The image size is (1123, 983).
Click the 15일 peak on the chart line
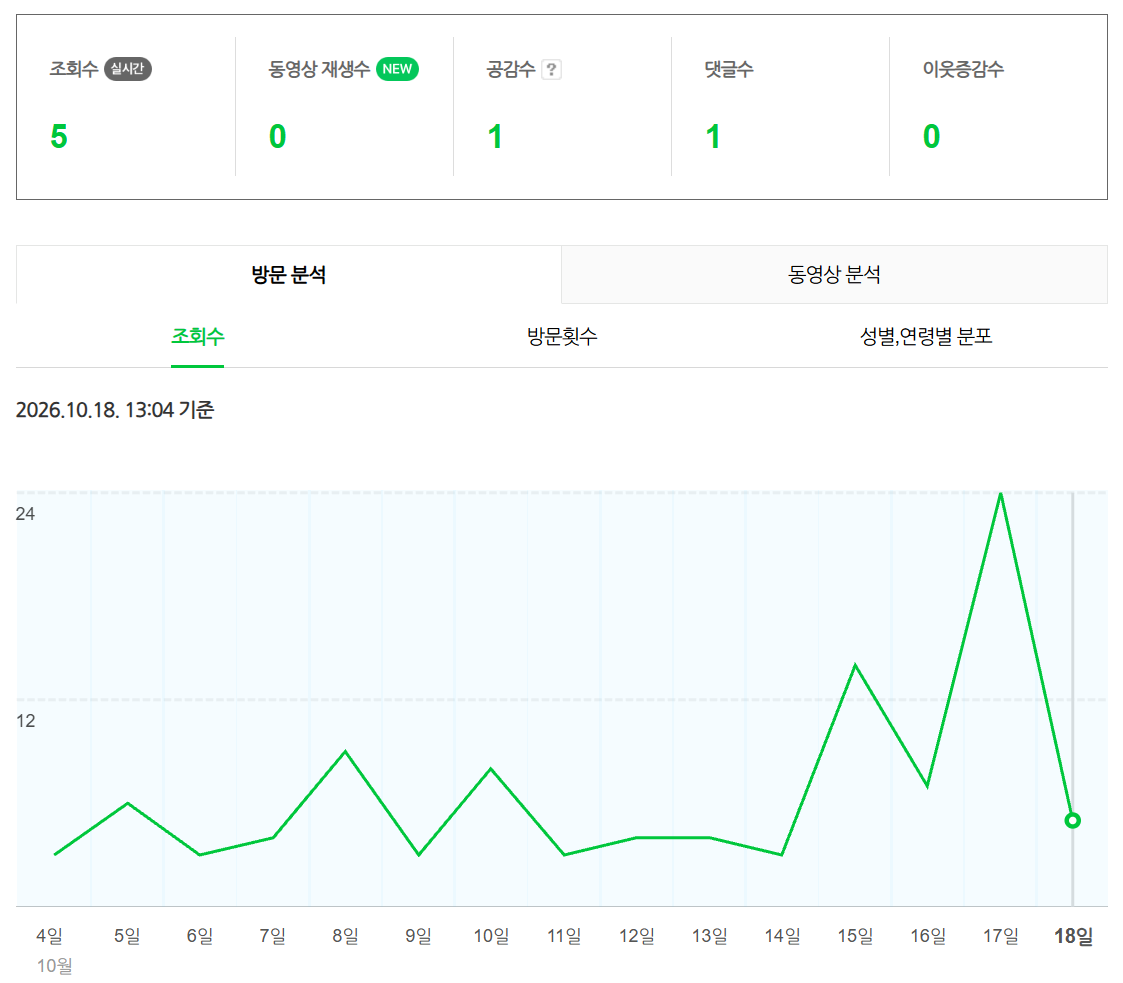tap(855, 666)
